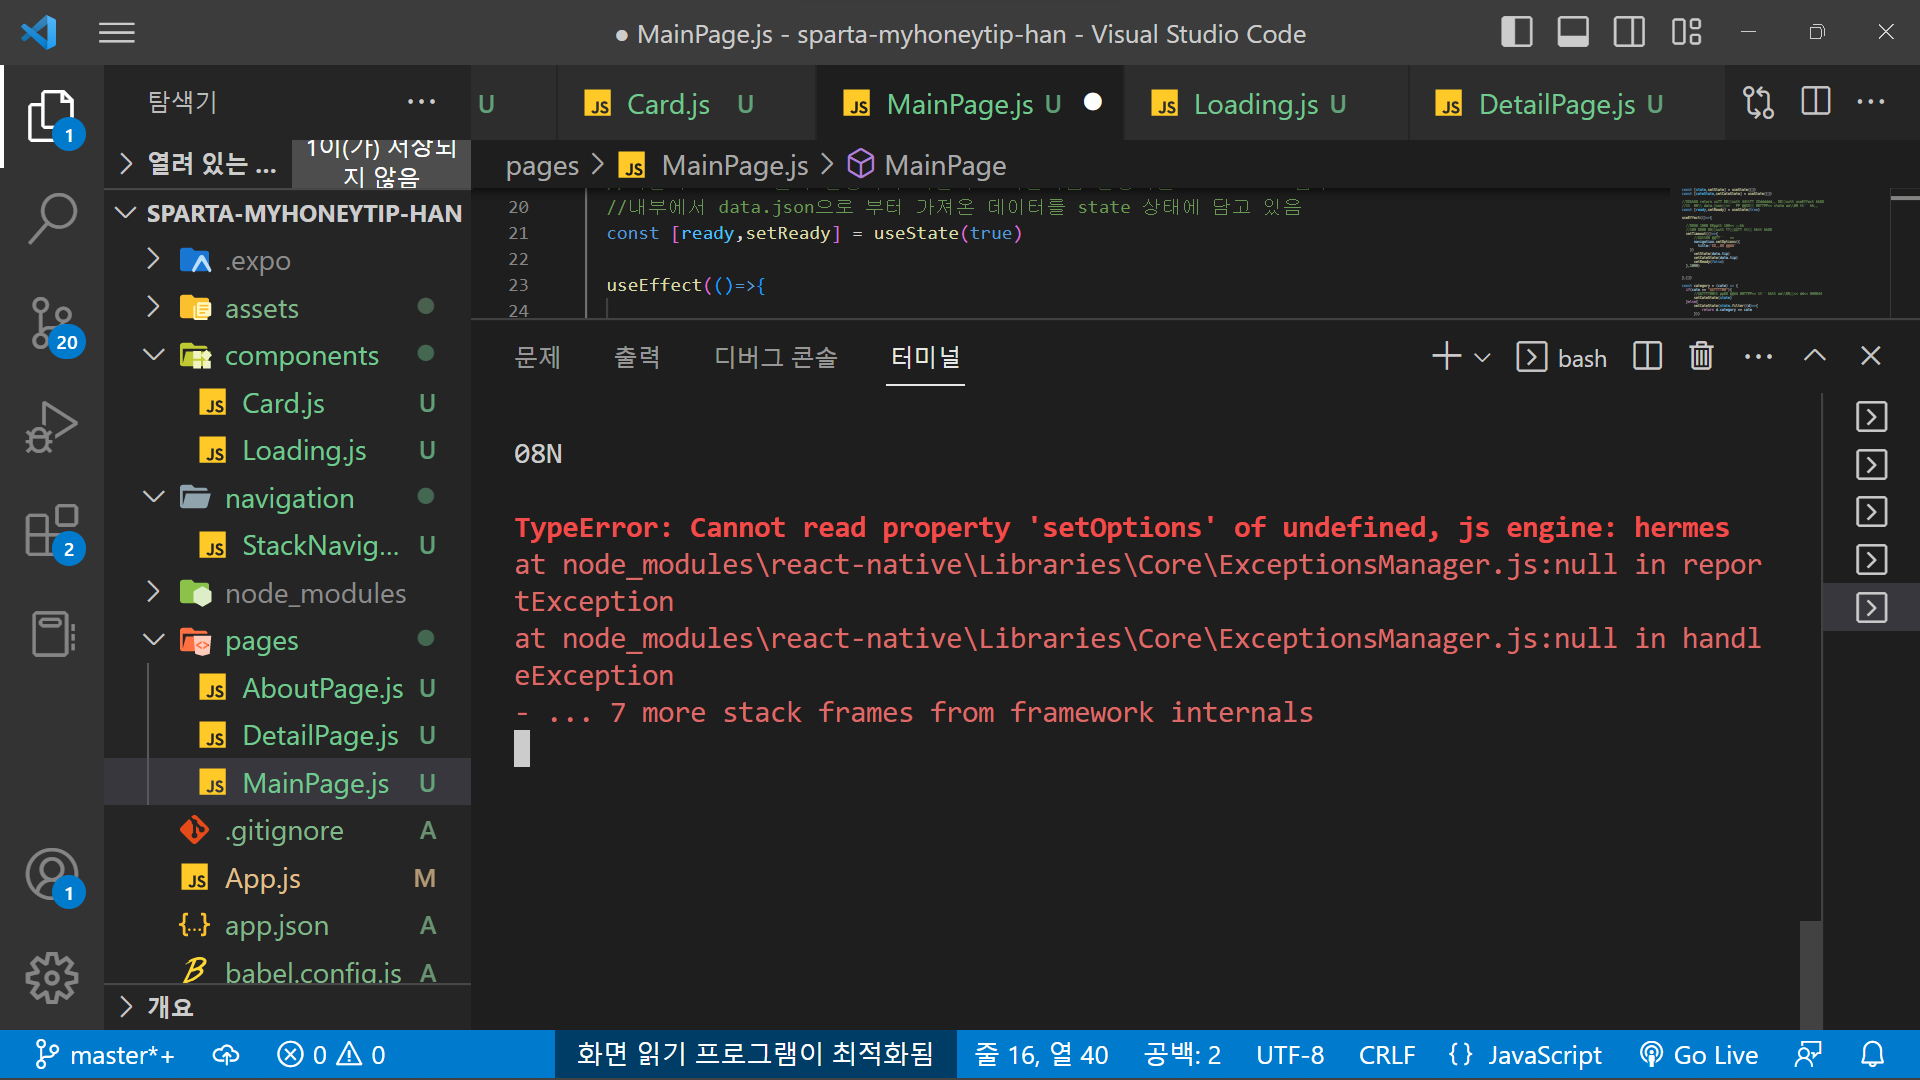This screenshot has height=1080, width=1920.
Task: Open app.json in the file tree
Action: [288, 925]
